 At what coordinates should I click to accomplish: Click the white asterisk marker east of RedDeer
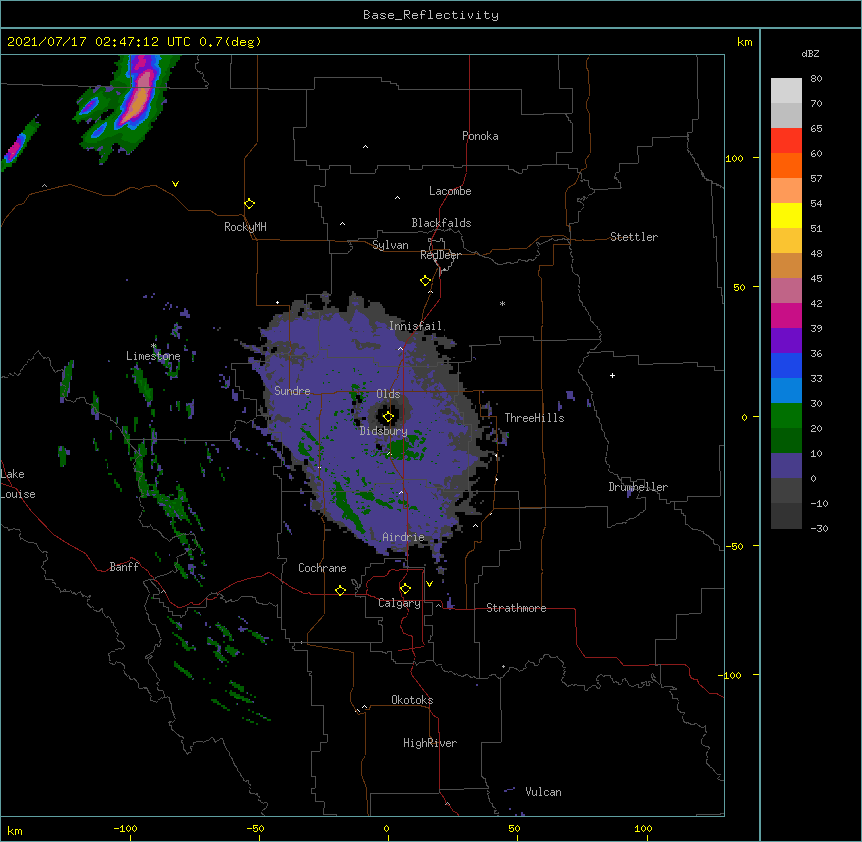coord(502,303)
